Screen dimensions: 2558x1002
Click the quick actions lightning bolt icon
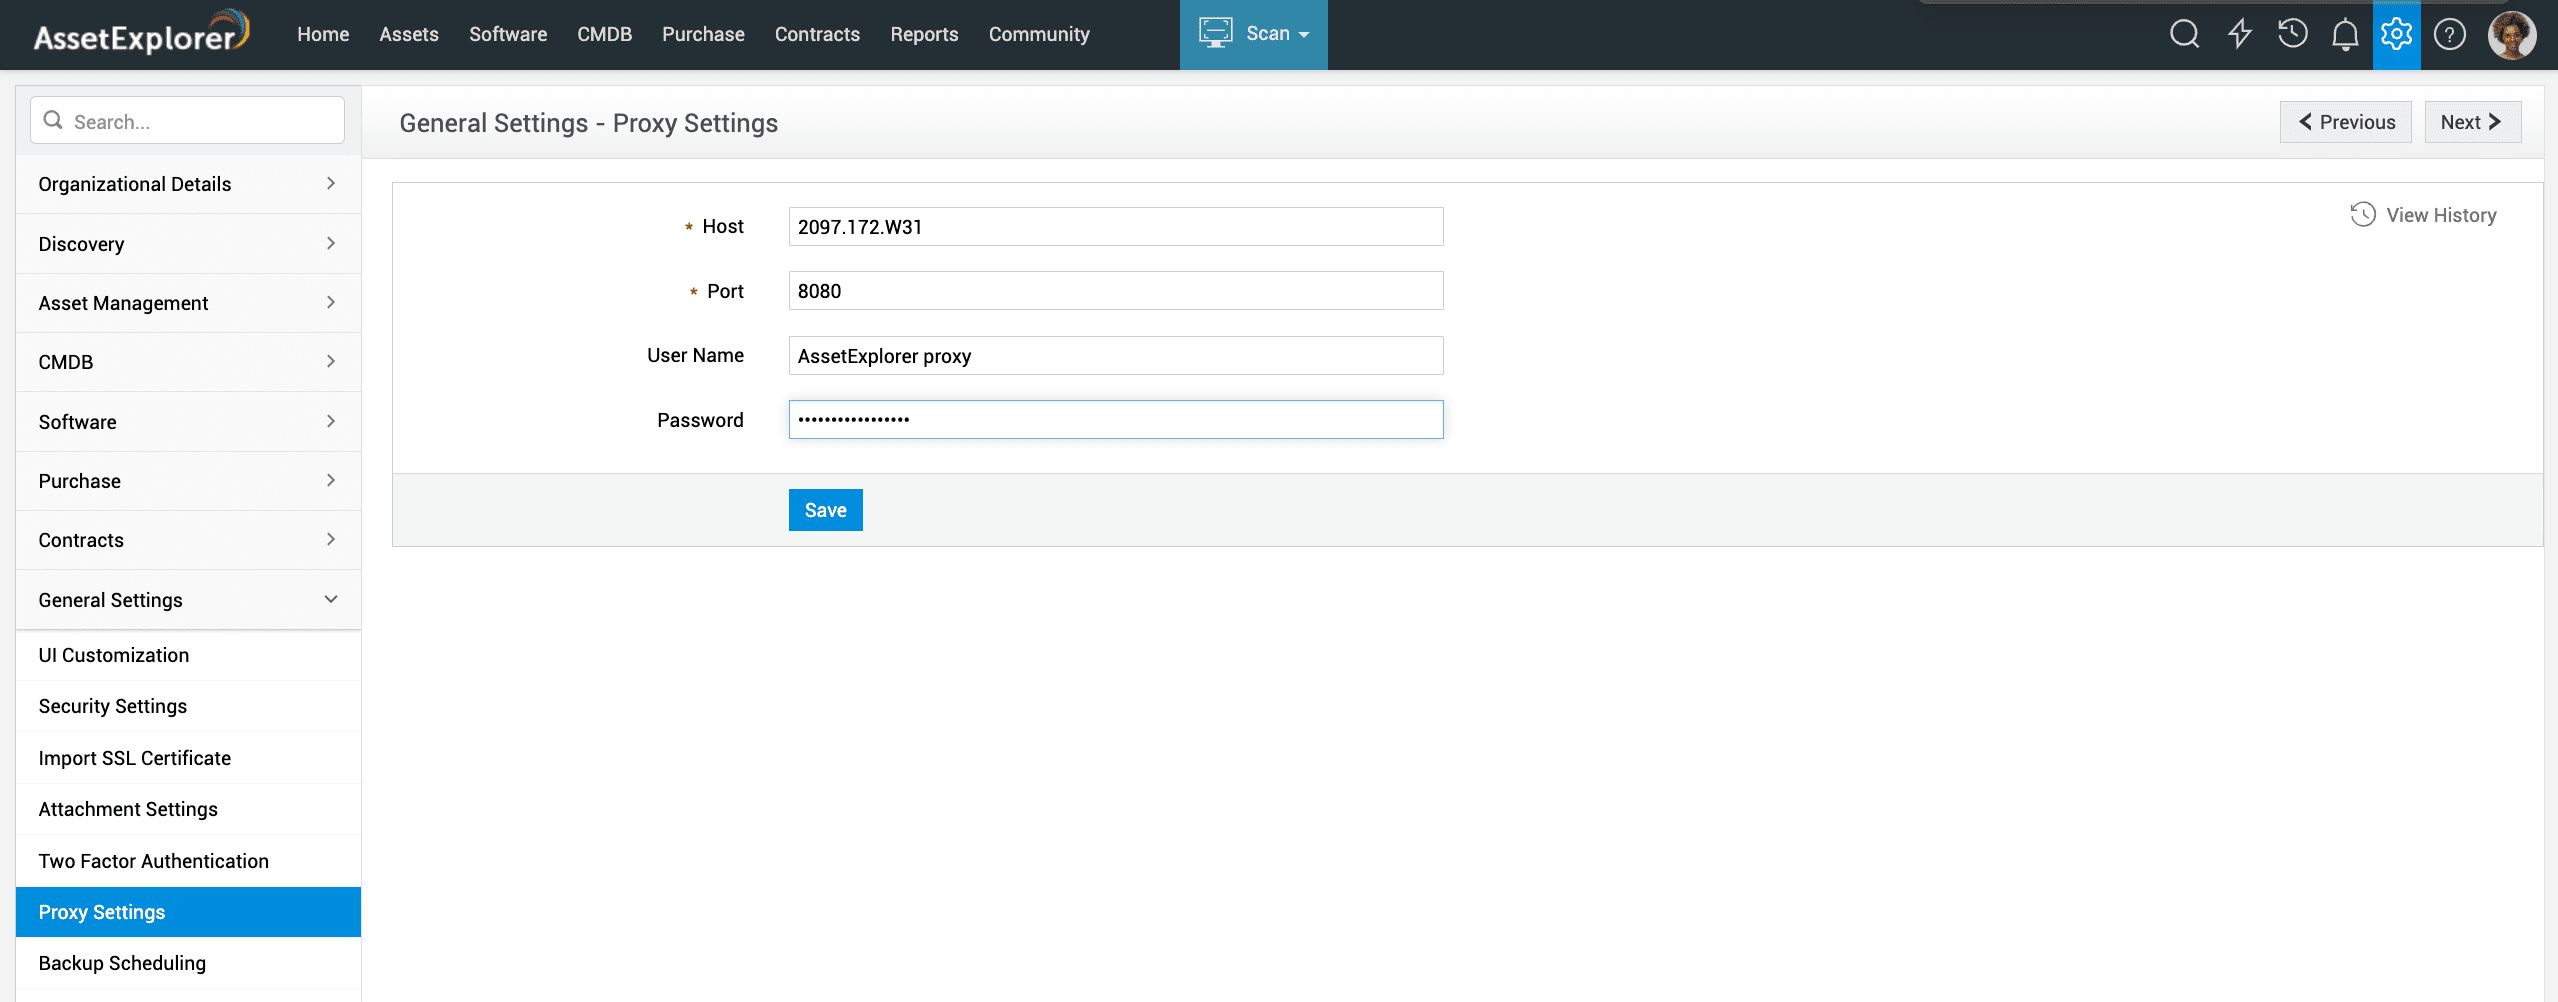(x=2239, y=34)
